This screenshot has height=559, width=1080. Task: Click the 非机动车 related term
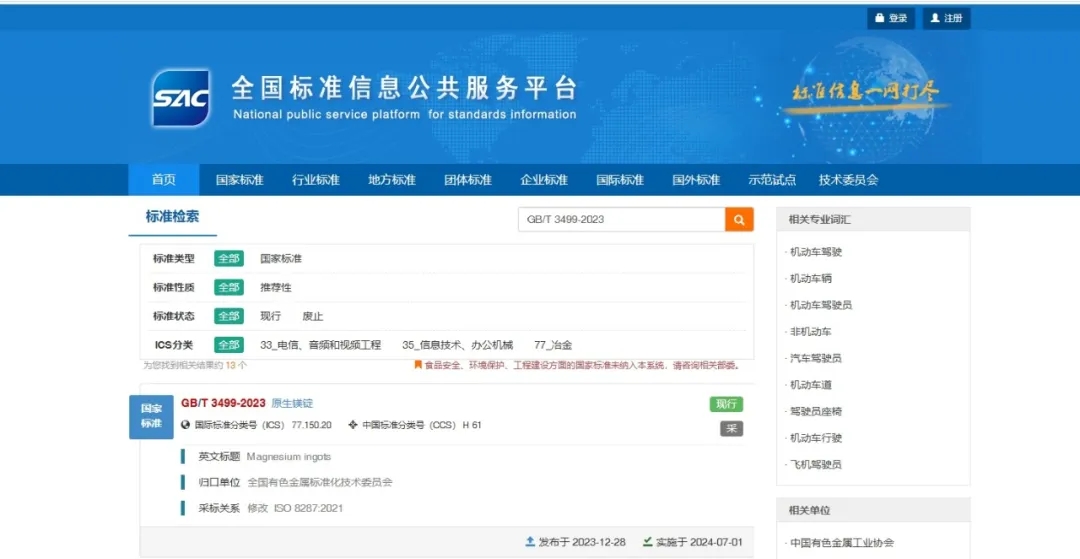[x=811, y=332]
